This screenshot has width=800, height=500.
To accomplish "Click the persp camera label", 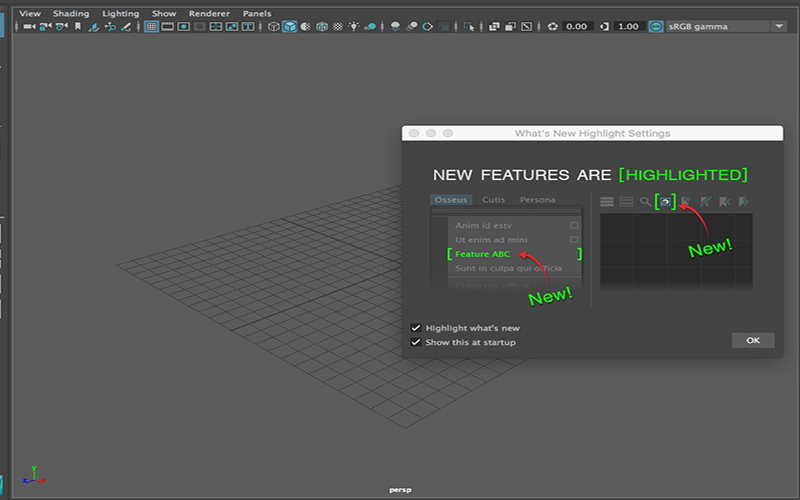I will [x=400, y=490].
